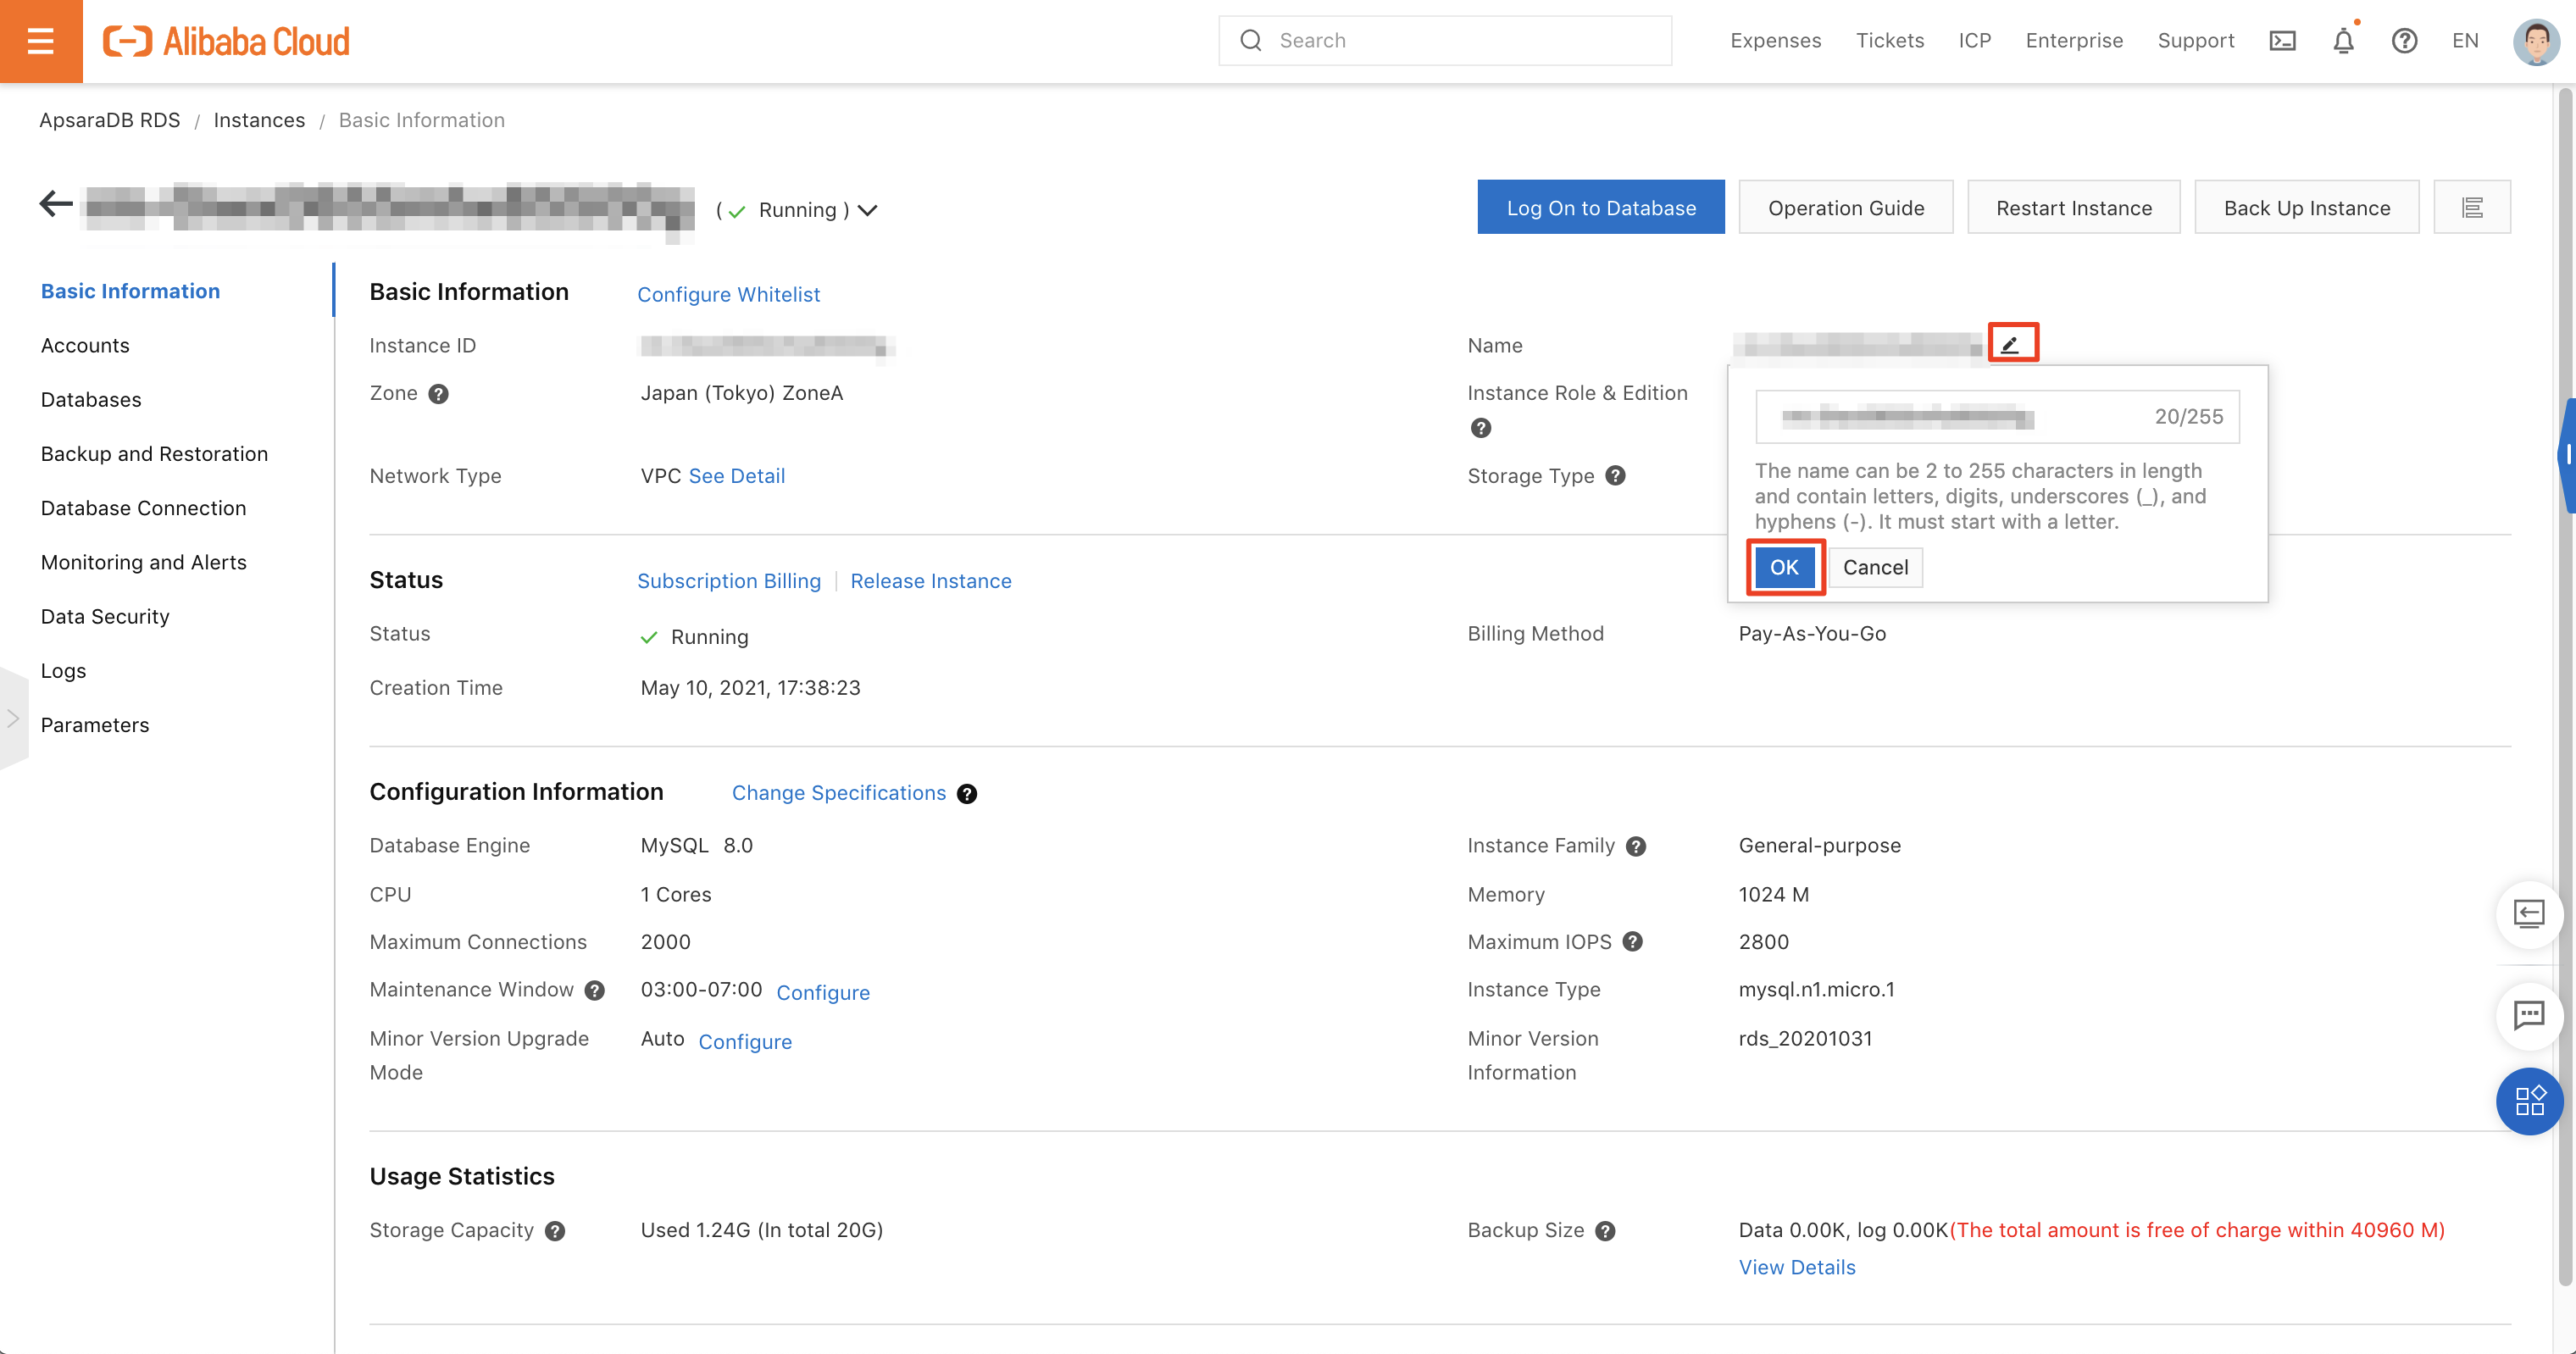Open the user avatar menu
Screen dimensions: 2576x1354
2536,41
